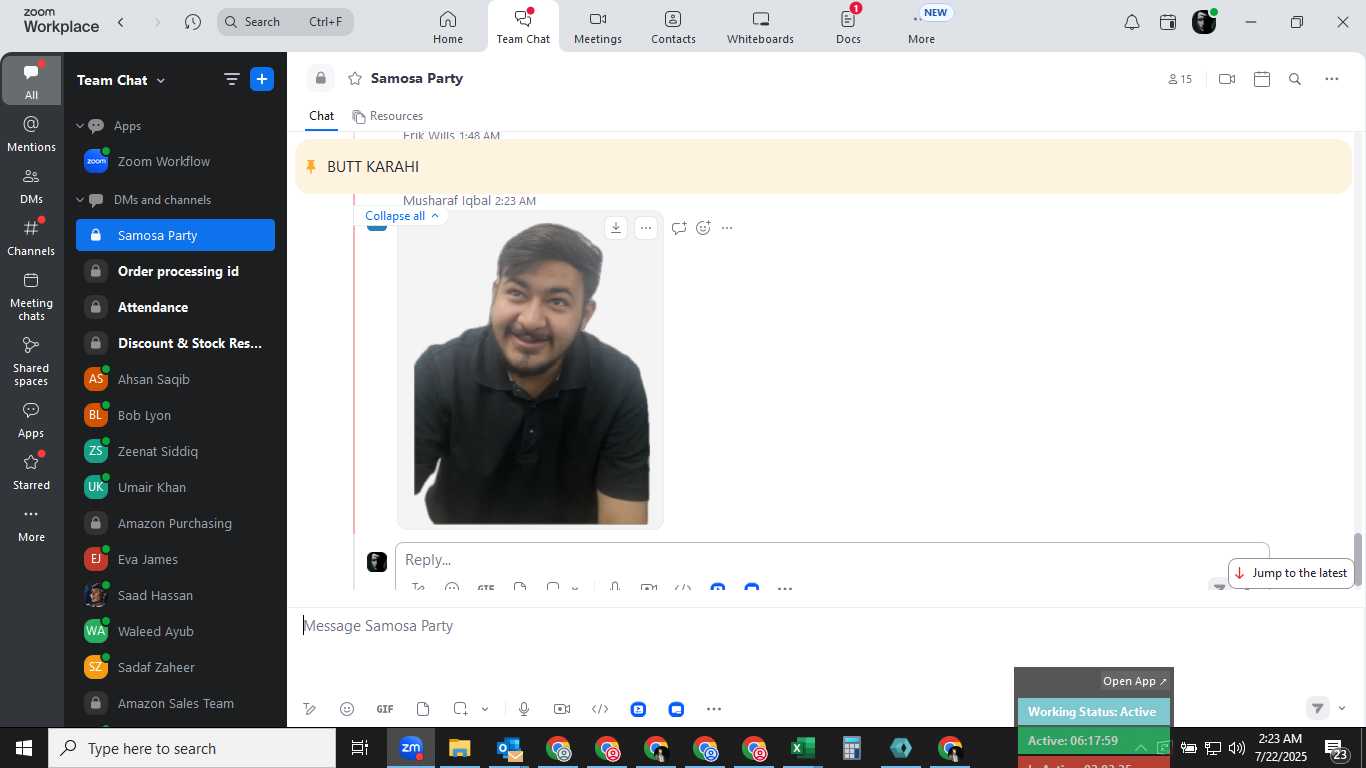Add a reaction to Musharaf Iqbal's message
Image resolution: width=1366 pixels, height=768 pixels.
pos(703,228)
